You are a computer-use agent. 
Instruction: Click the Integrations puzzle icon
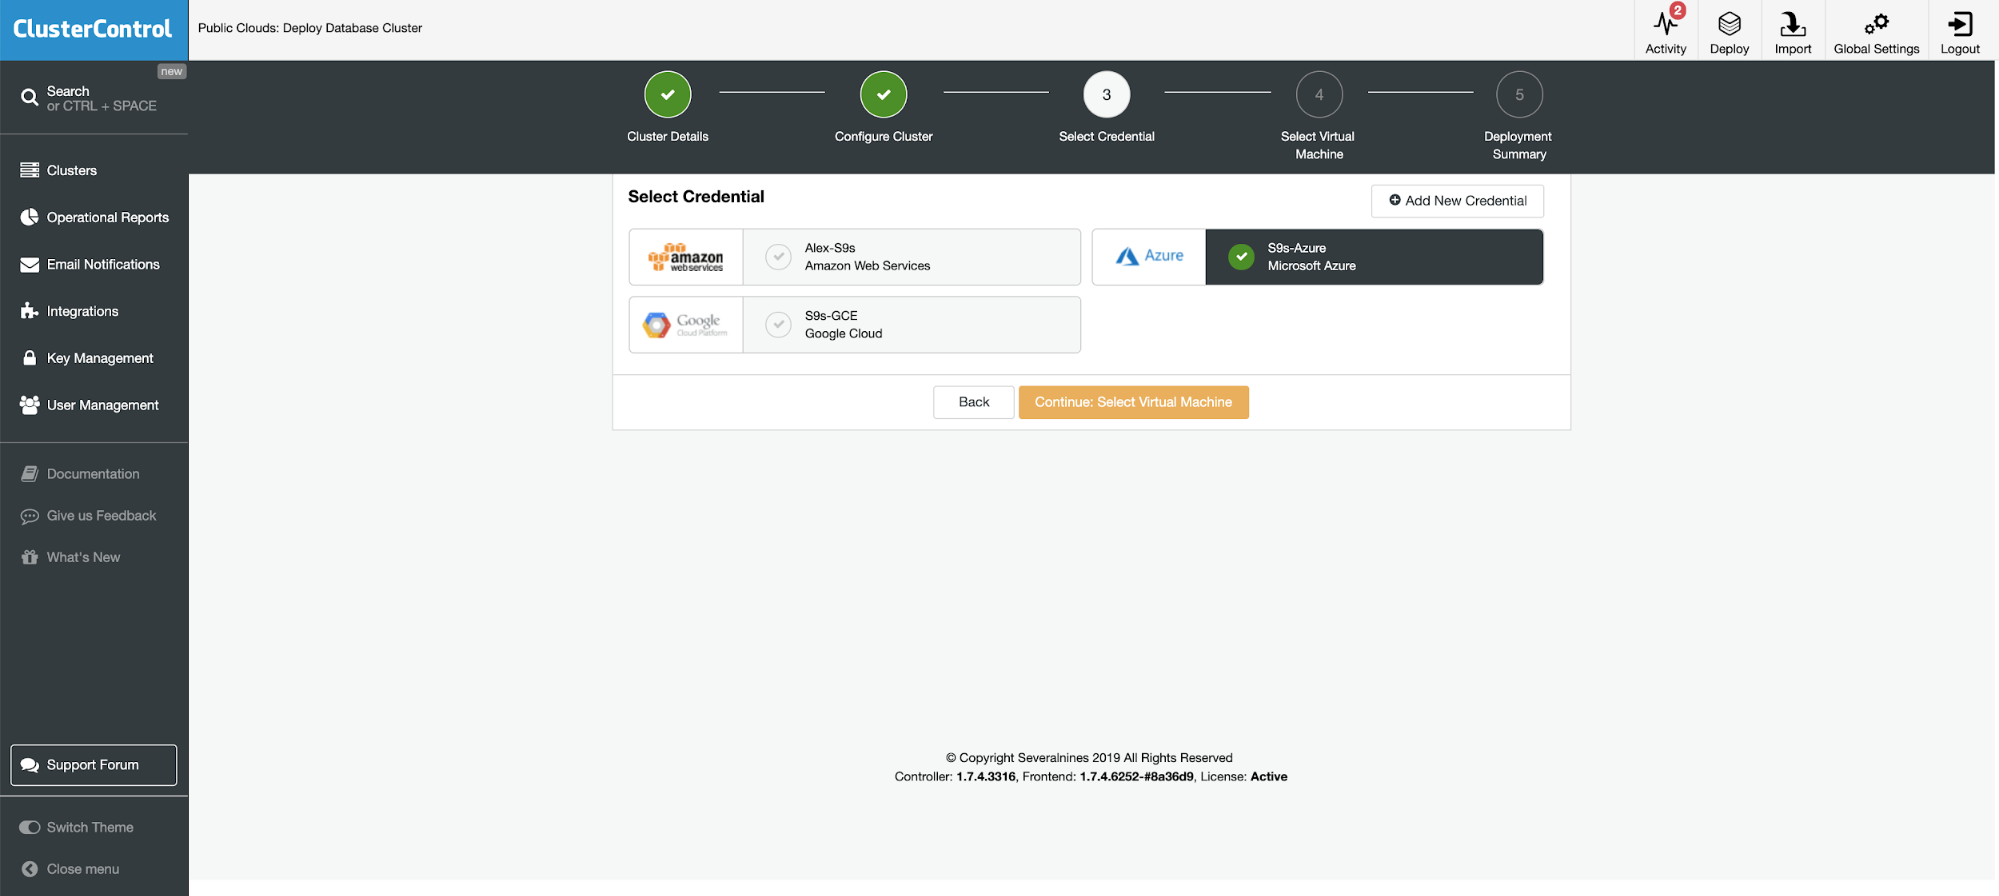30,311
